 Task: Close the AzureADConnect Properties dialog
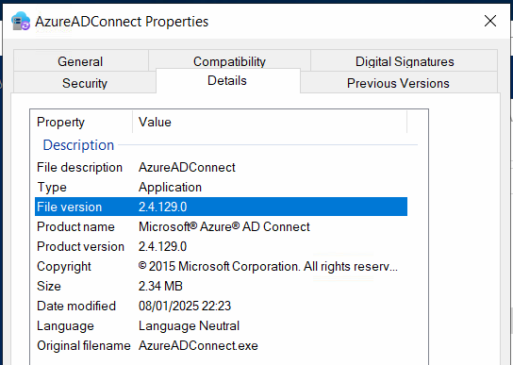490,21
